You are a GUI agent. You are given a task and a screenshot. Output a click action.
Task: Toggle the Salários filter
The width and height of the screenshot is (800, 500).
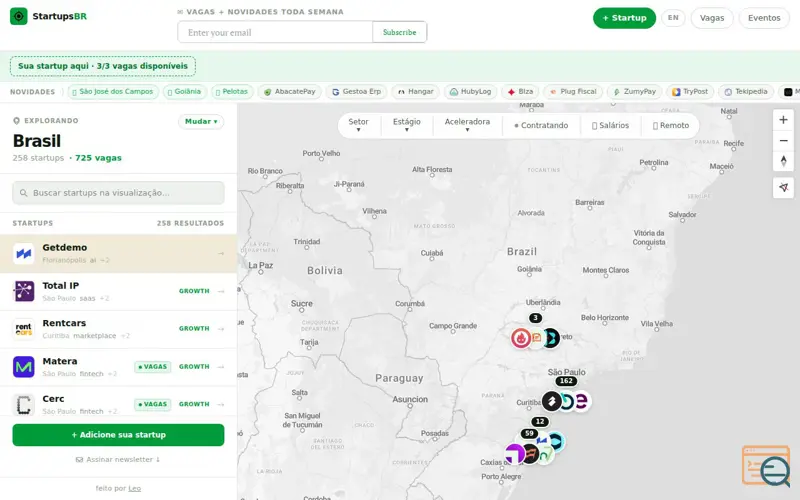[610, 126]
